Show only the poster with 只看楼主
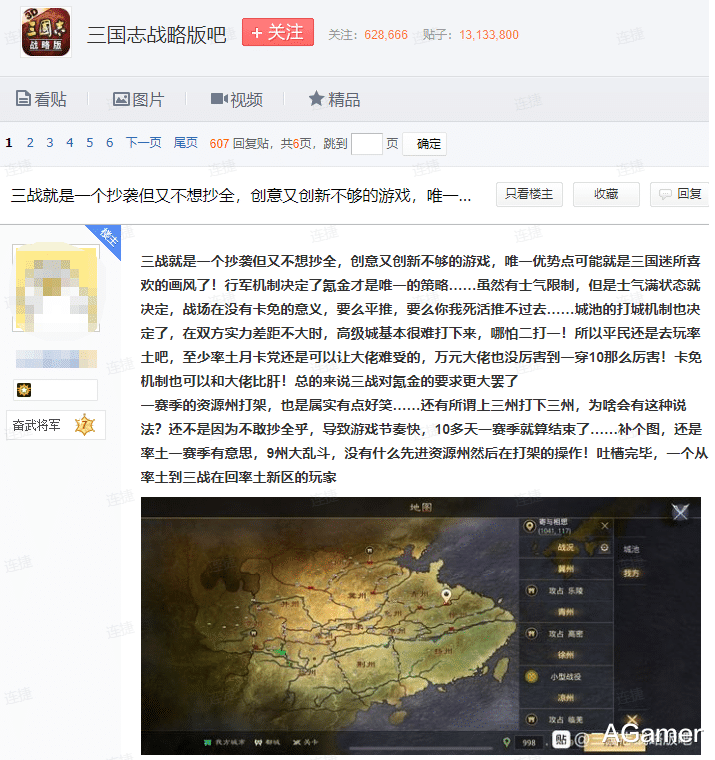This screenshot has width=715, height=760. tap(529, 194)
